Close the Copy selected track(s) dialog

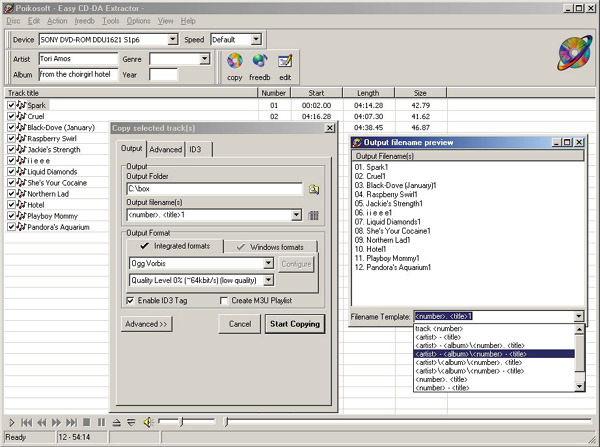pyautogui.click(x=329, y=128)
